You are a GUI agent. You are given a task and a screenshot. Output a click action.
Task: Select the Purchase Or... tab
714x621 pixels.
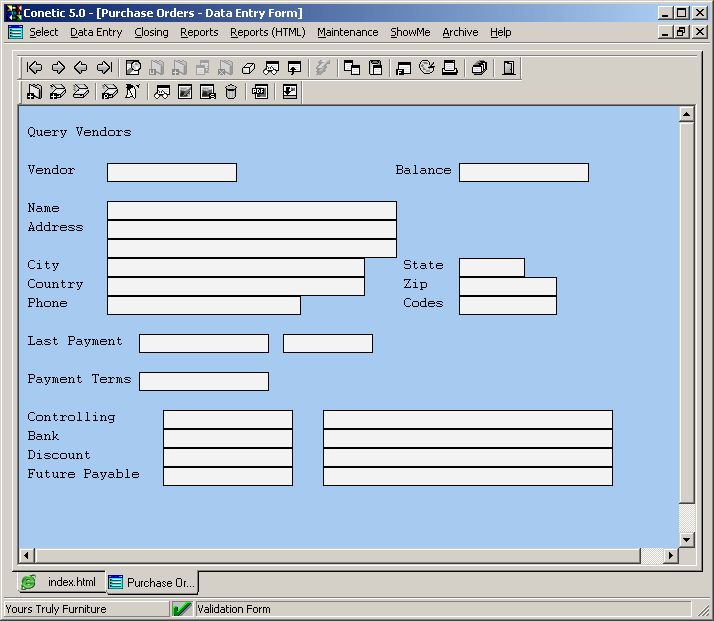point(152,582)
